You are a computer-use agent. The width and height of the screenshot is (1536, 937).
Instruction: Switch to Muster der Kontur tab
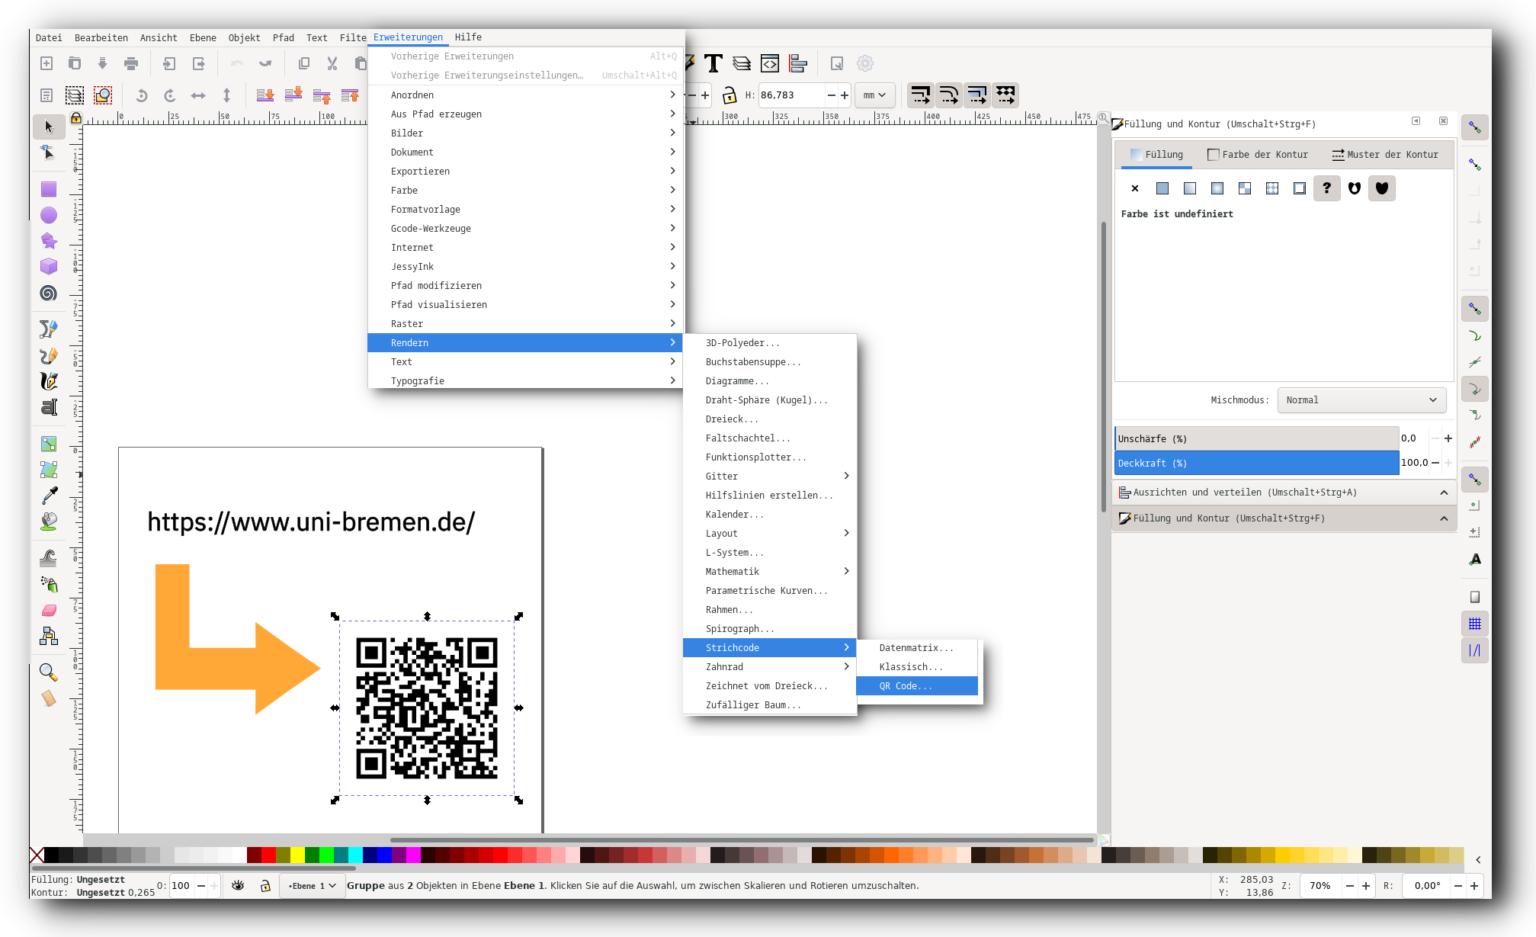click(1385, 155)
